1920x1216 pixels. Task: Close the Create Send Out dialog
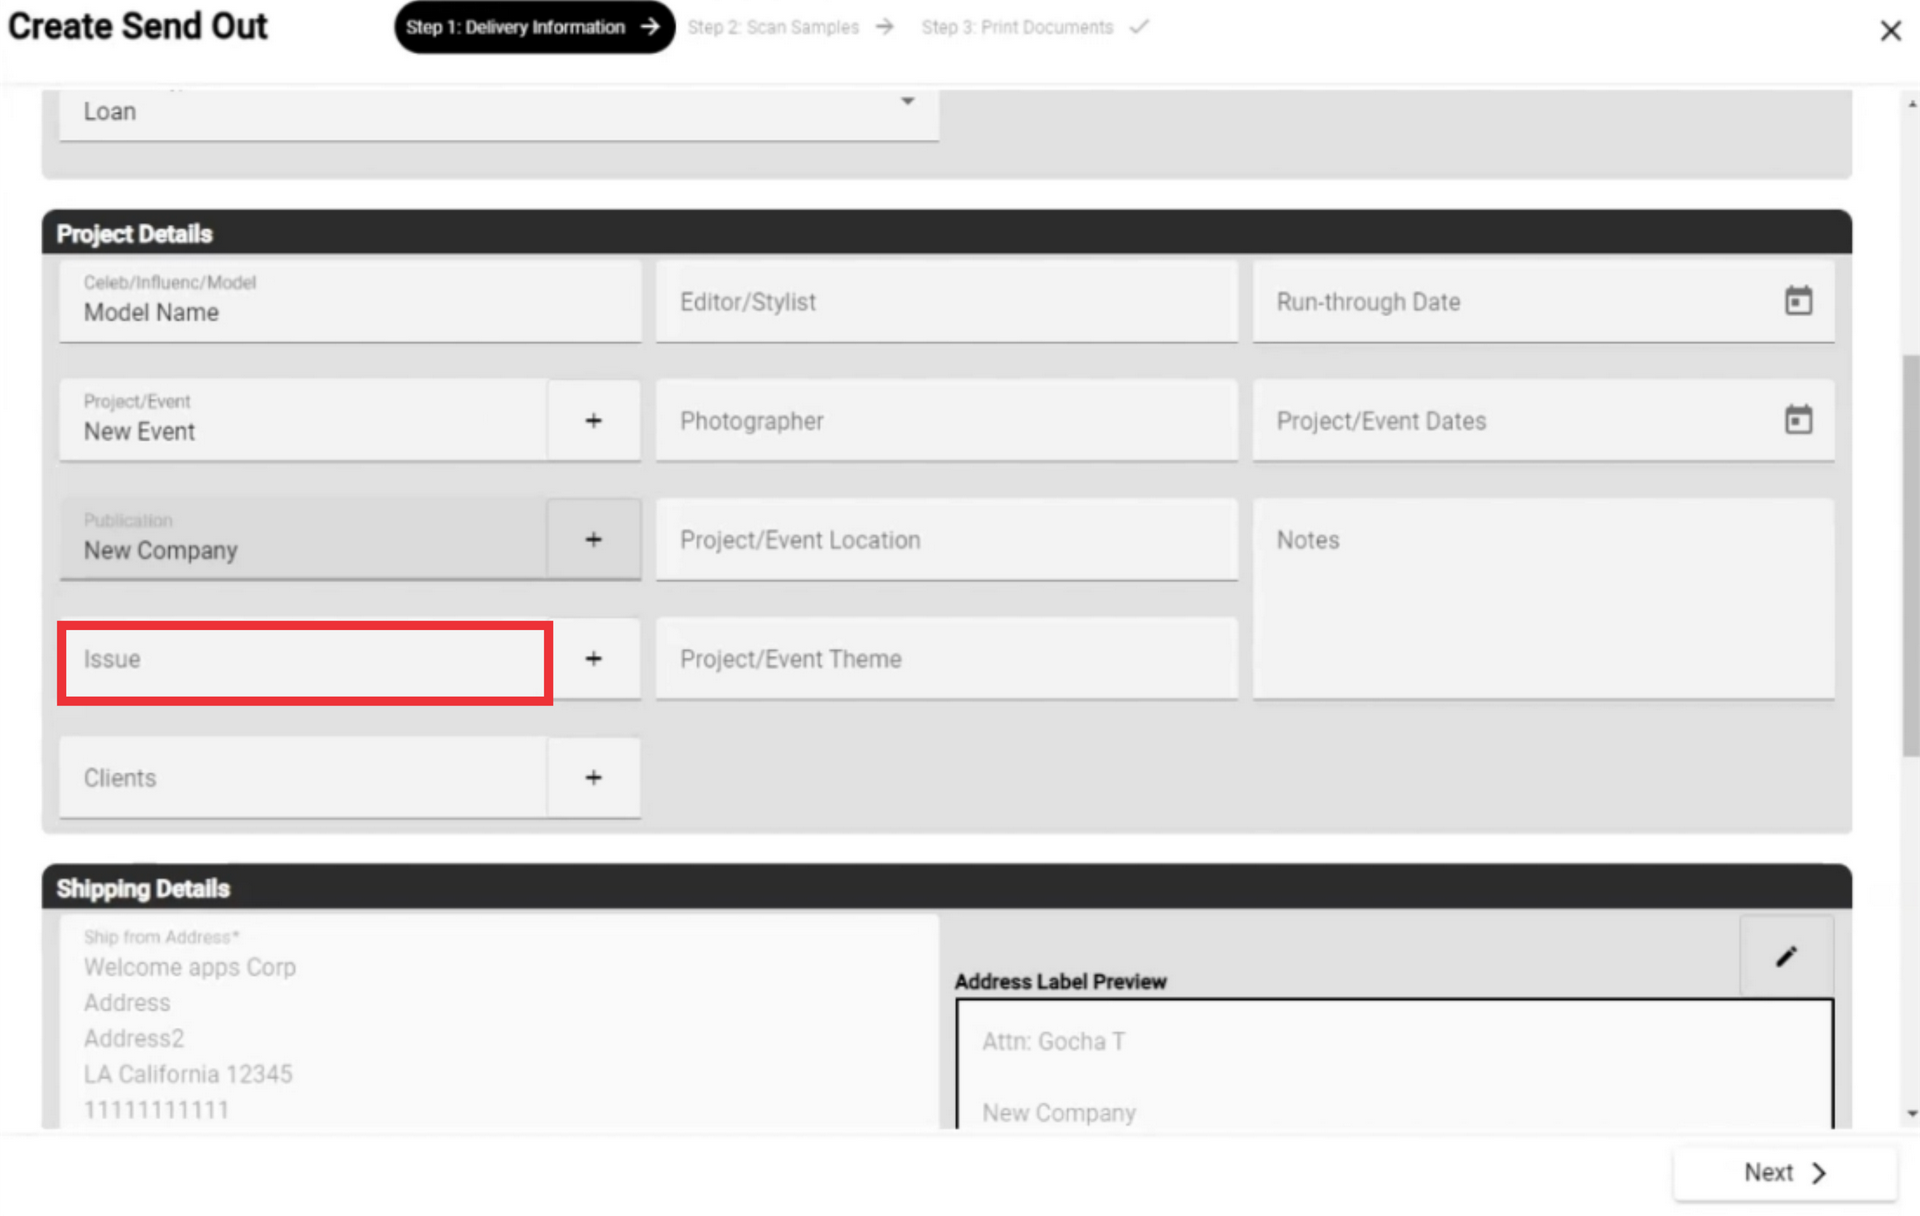[1890, 31]
